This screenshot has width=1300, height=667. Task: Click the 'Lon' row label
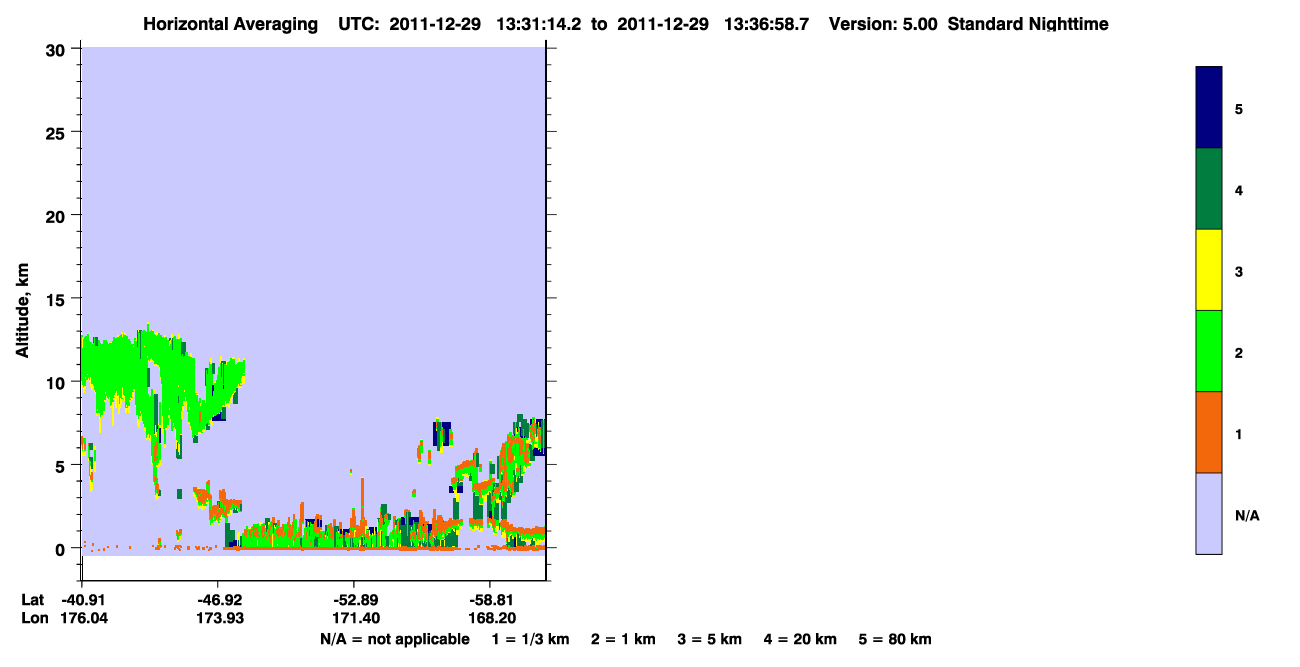[34, 619]
